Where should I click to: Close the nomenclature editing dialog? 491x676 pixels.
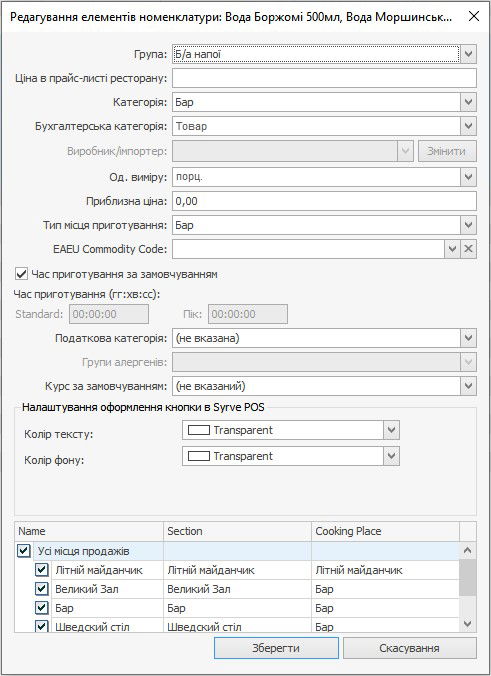[x=474, y=16]
